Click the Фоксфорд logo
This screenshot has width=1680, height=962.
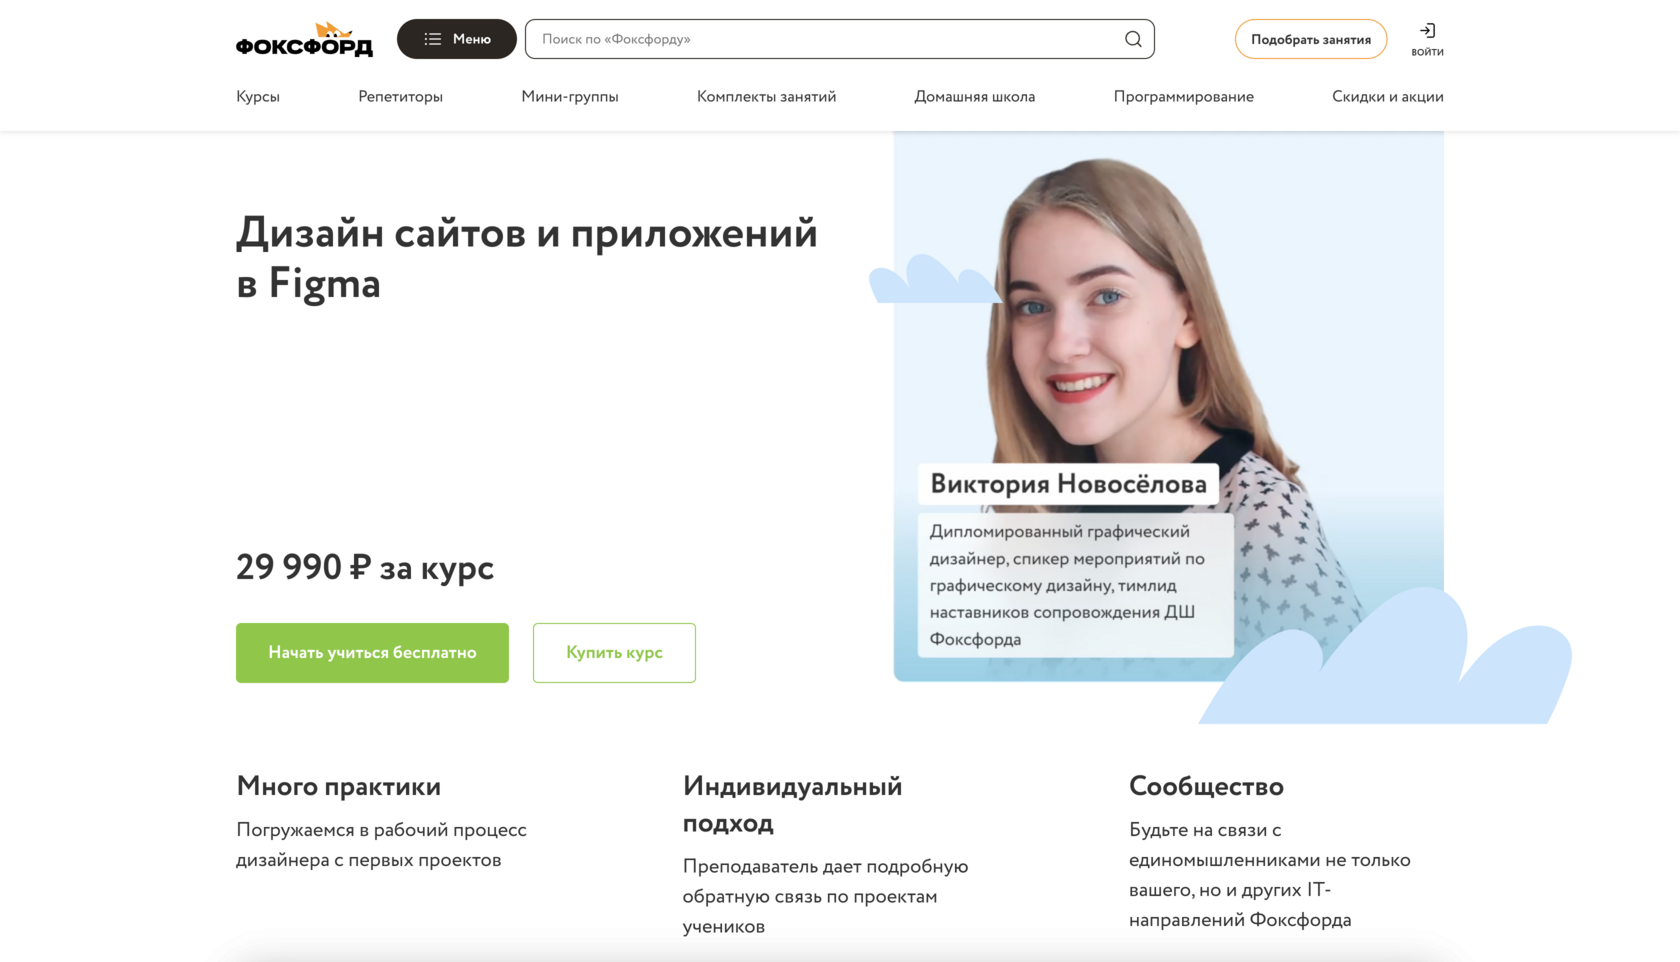coord(304,39)
